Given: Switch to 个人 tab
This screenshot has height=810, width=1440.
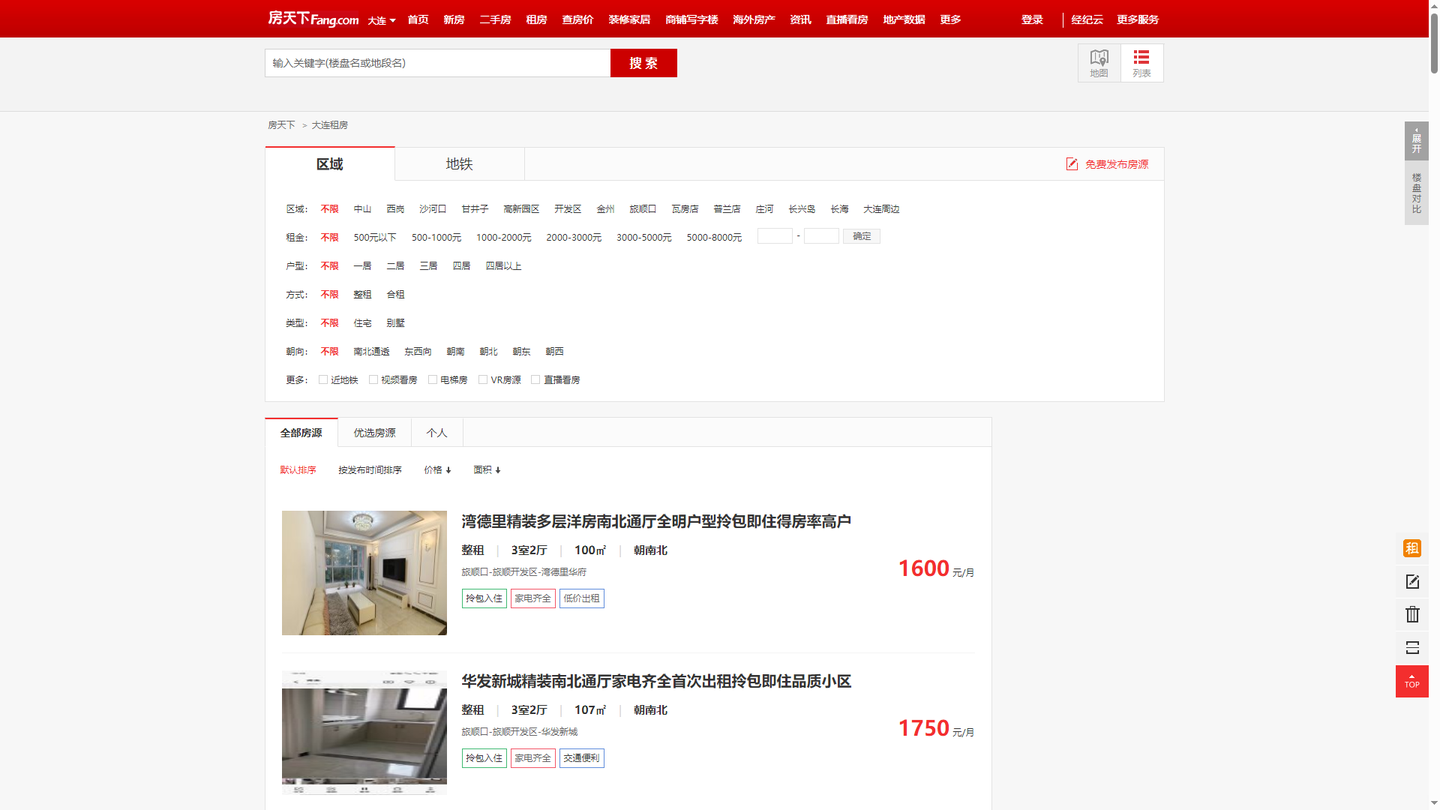Looking at the screenshot, I should [437, 433].
